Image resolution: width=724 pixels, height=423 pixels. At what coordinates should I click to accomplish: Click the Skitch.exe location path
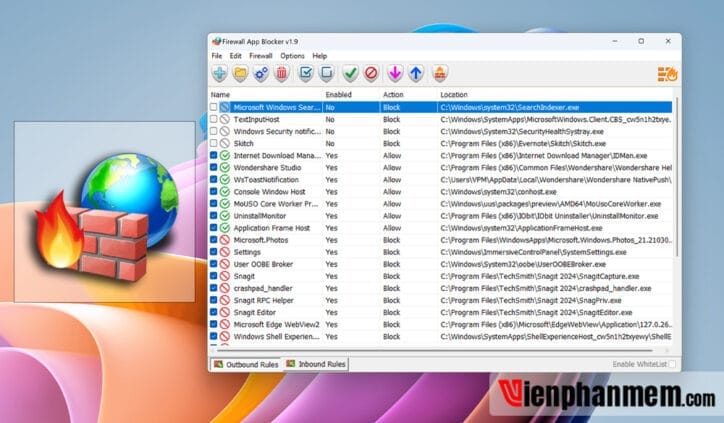[523, 144]
